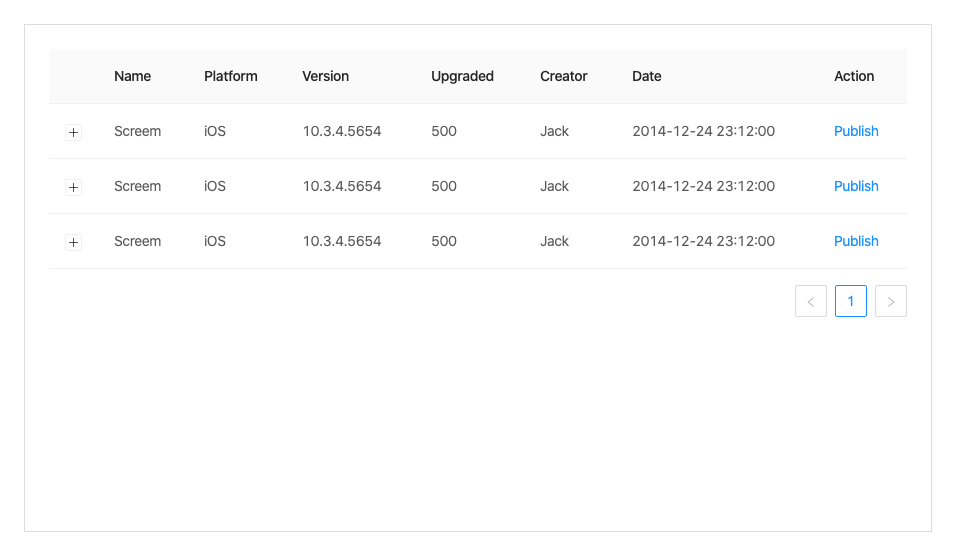The width and height of the screenshot is (956, 556).
Task: Click the Name column header
Action: (x=133, y=76)
